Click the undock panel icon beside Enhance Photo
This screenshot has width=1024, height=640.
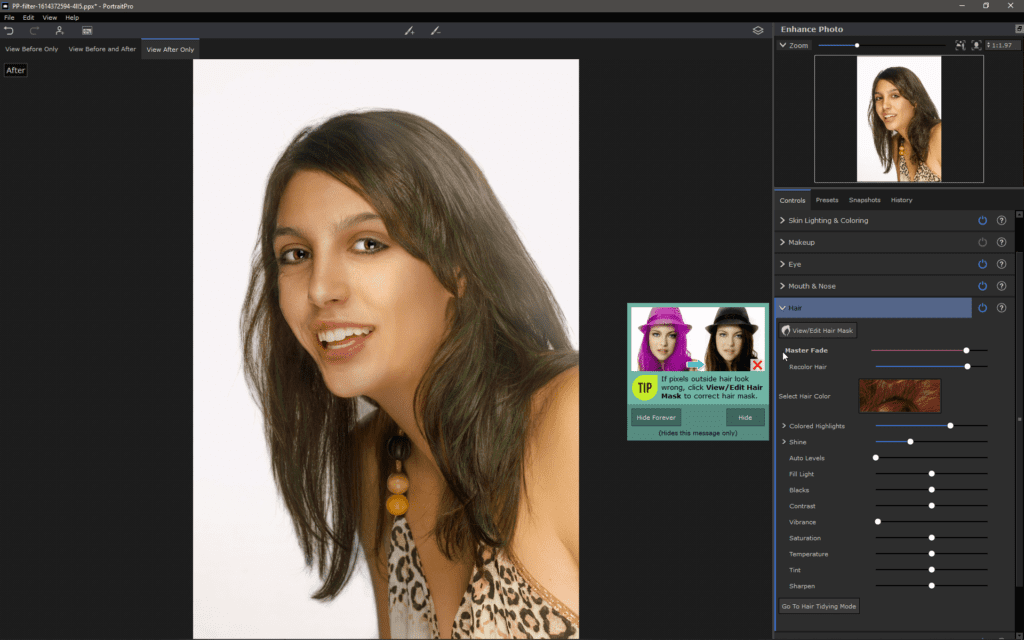(x=1018, y=29)
